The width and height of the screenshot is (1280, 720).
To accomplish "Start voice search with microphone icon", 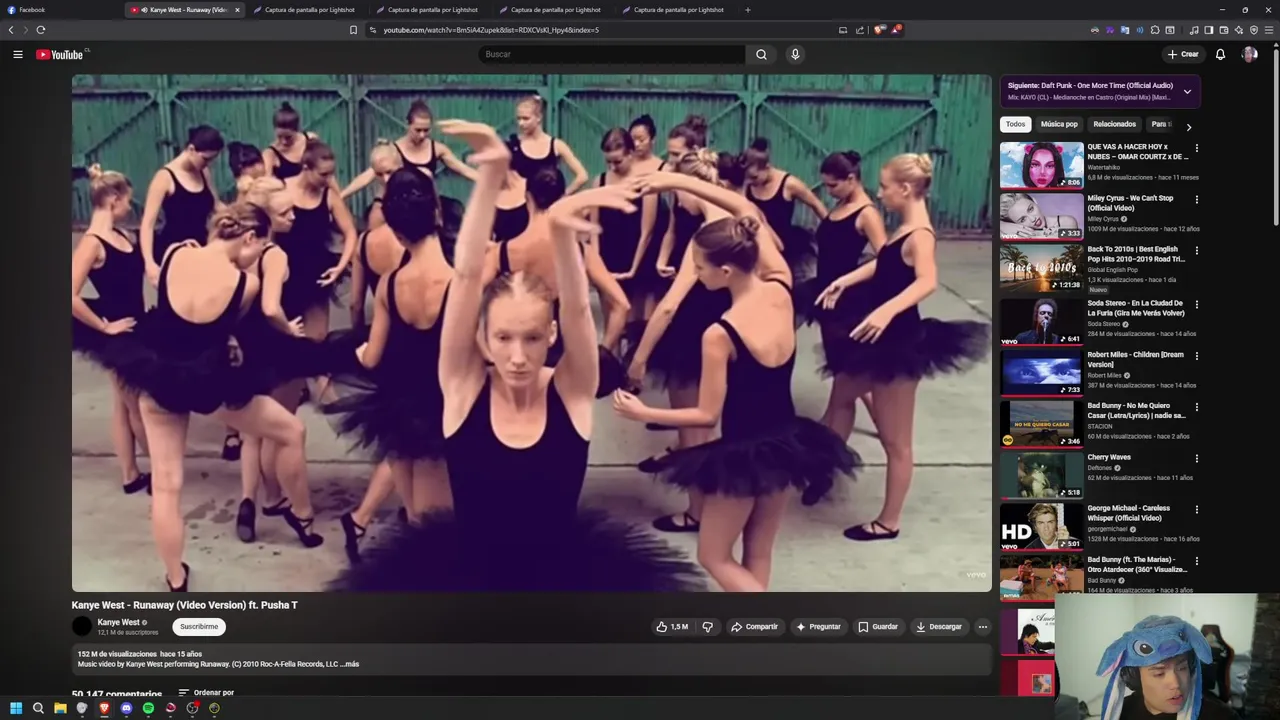I will click(x=795, y=54).
